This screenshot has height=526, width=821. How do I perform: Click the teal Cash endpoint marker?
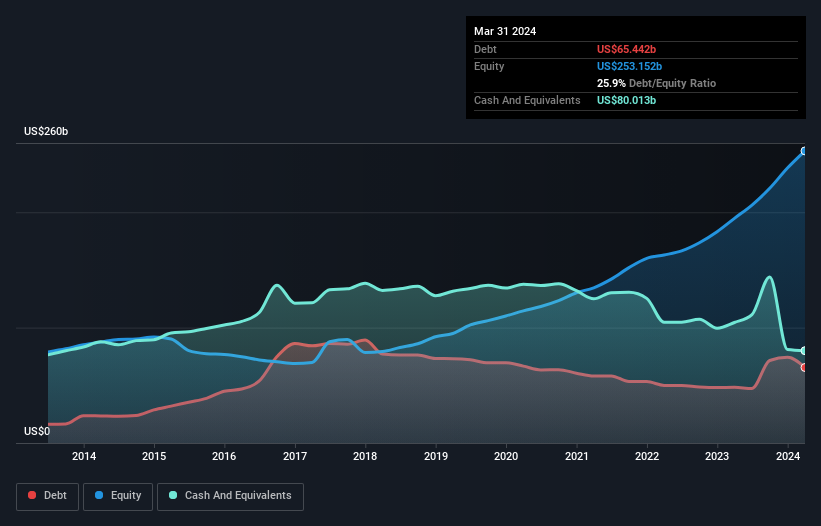804,351
